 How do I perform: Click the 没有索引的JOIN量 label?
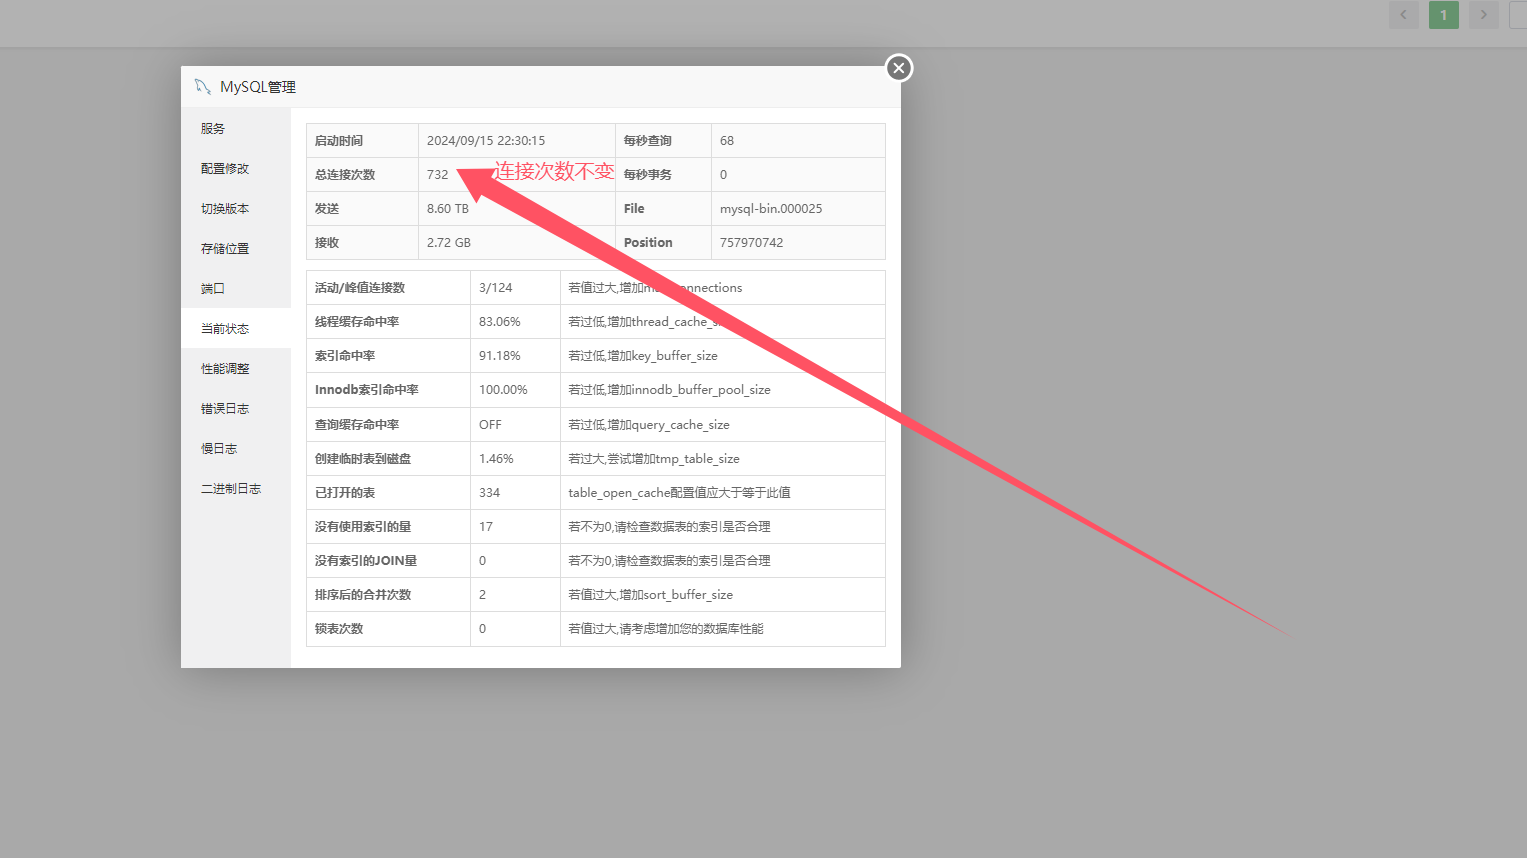366,561
